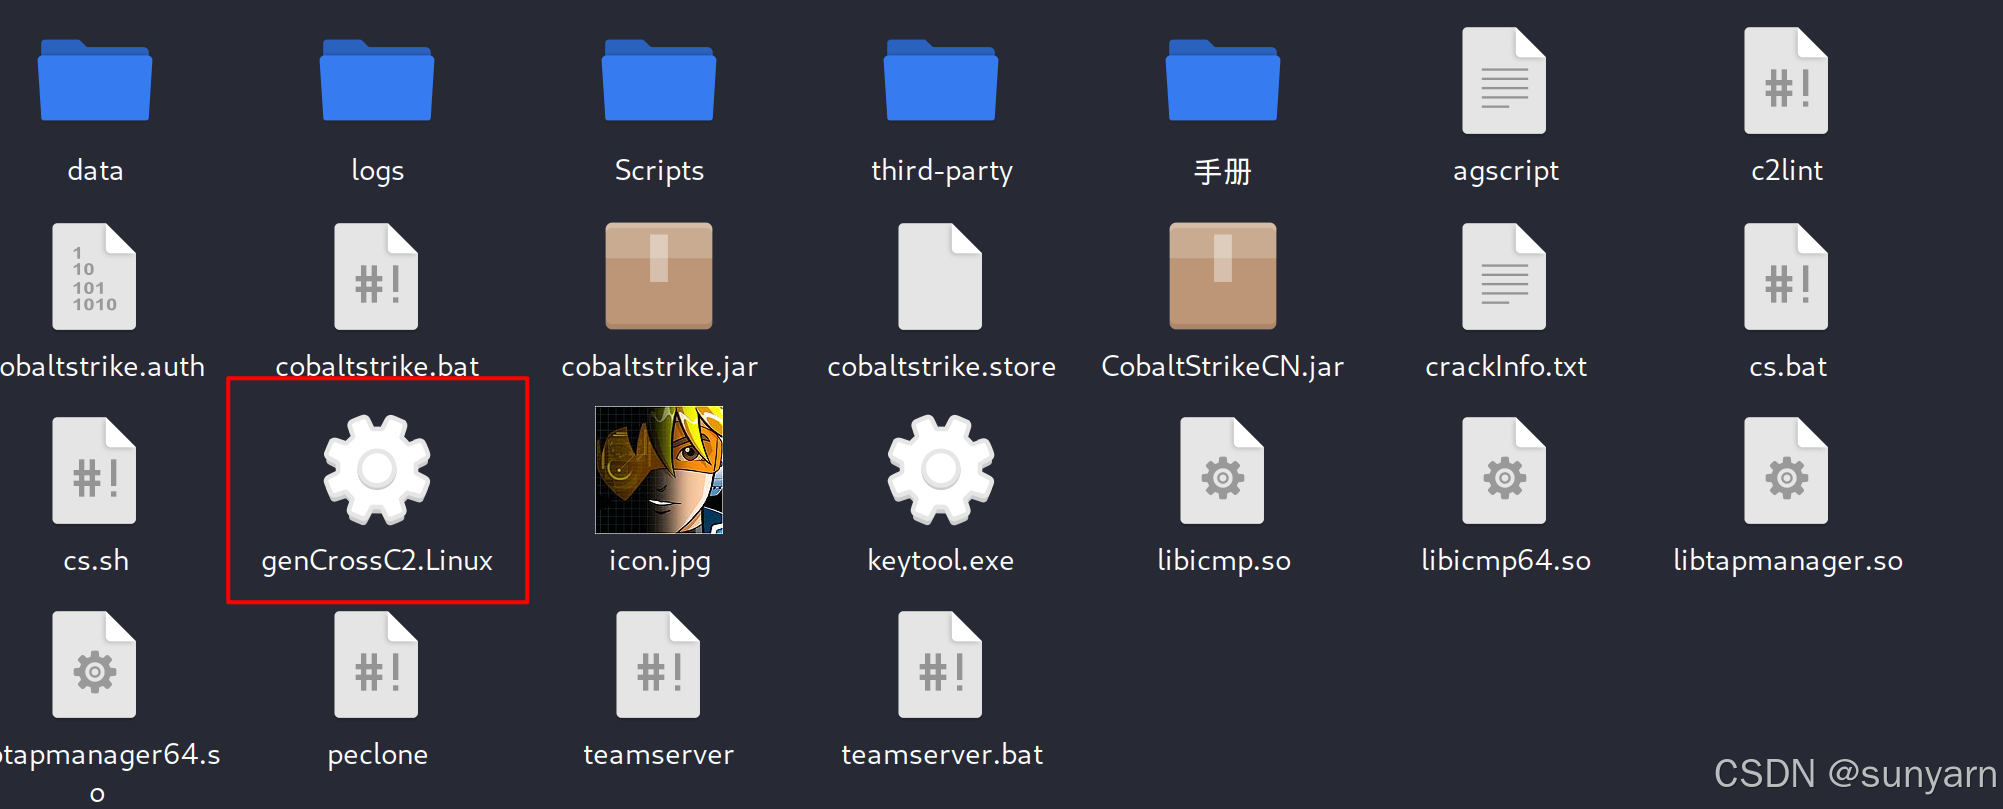The width and height of the screenshot is (2003, 809).
Task: Click the "cobaltstrike.store" file name
Action: click(941, 367)
